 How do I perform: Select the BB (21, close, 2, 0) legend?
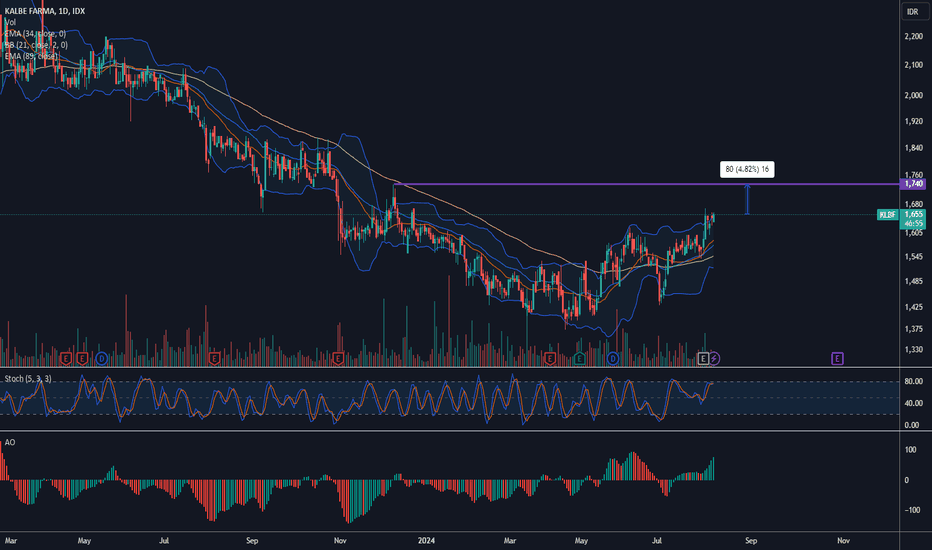[x=36, y=45]
